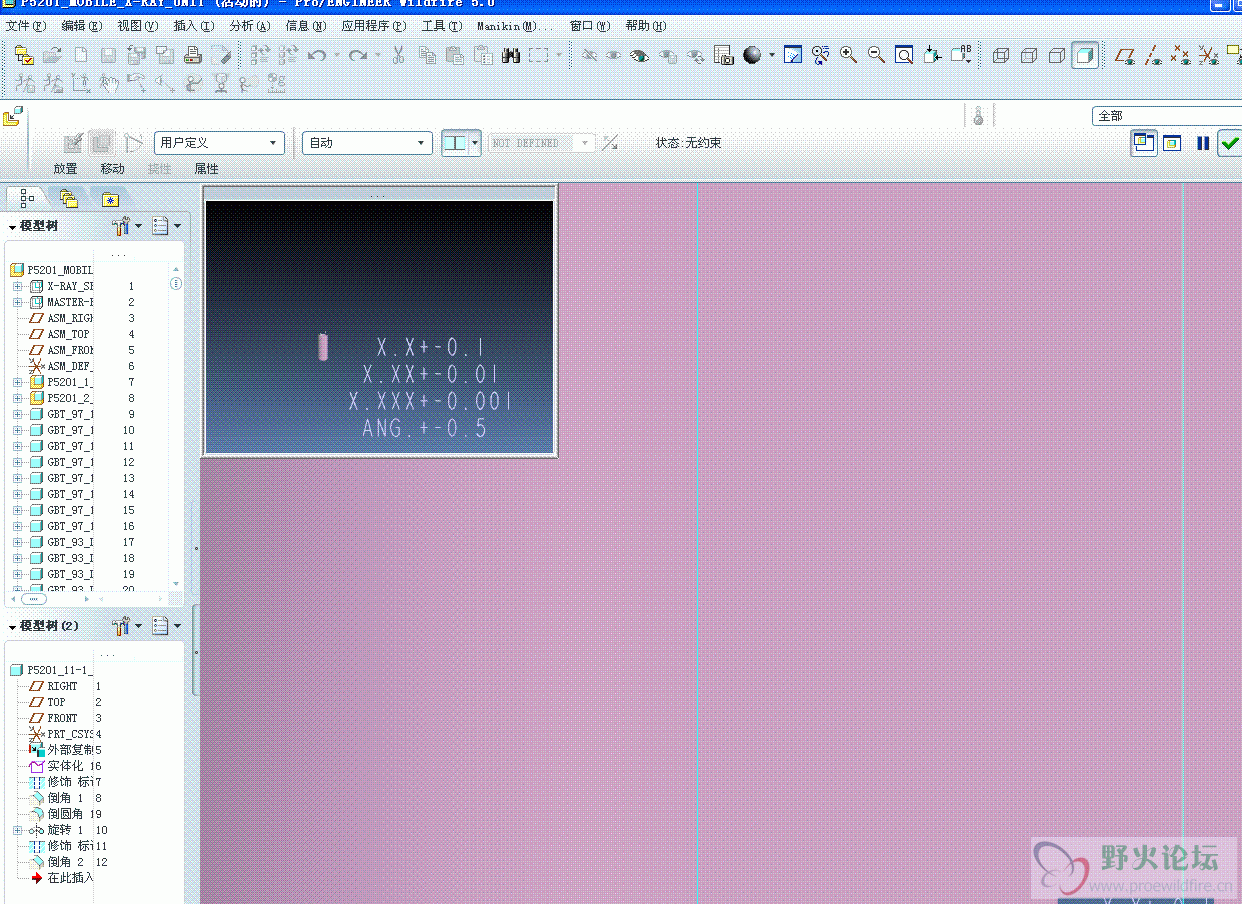The height and width of the screenshot is (904, 1242).
Task: Select the 实体化 1 feature row
Action: pos(66,766)
